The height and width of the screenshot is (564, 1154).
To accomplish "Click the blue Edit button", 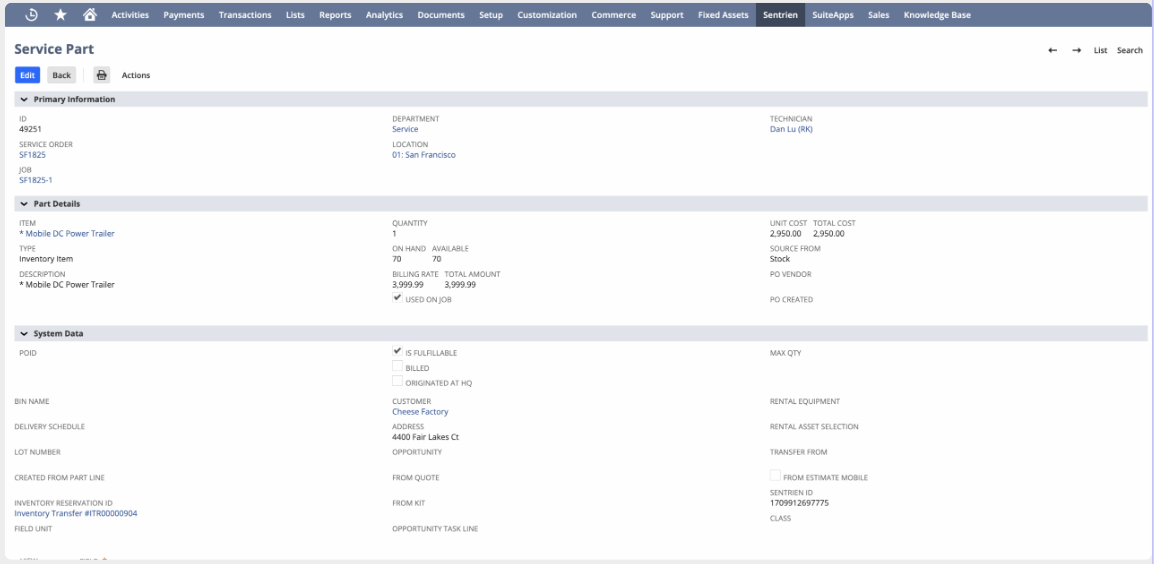I will point(28,75).
